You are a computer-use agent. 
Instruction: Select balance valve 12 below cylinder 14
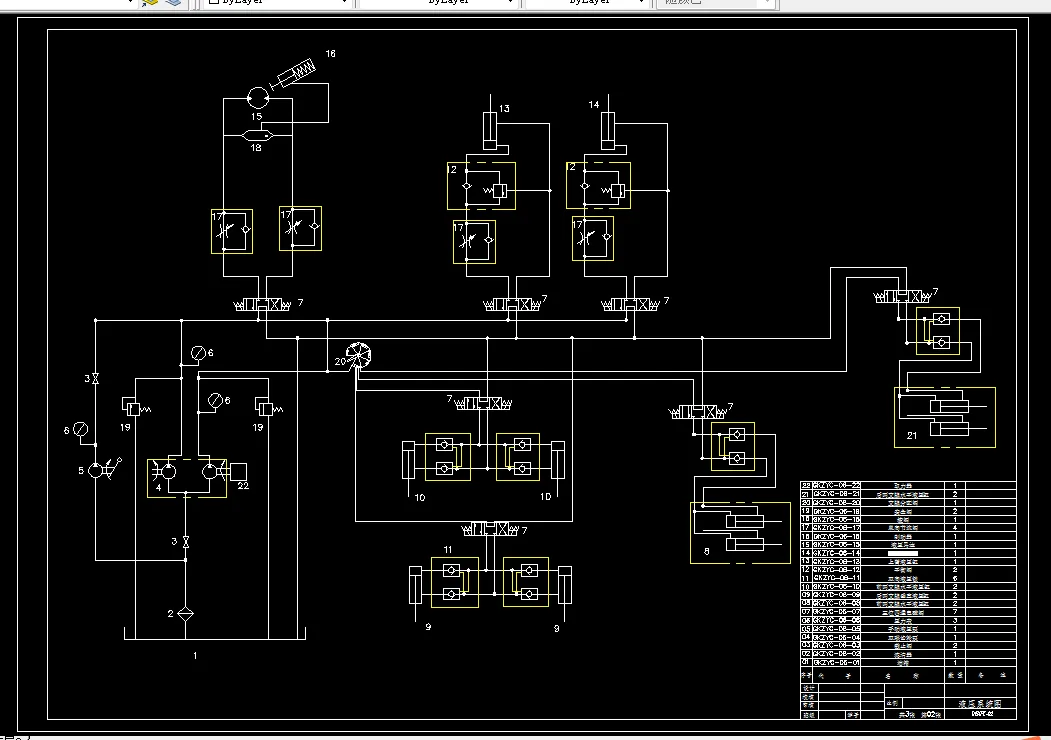(599, 186)
